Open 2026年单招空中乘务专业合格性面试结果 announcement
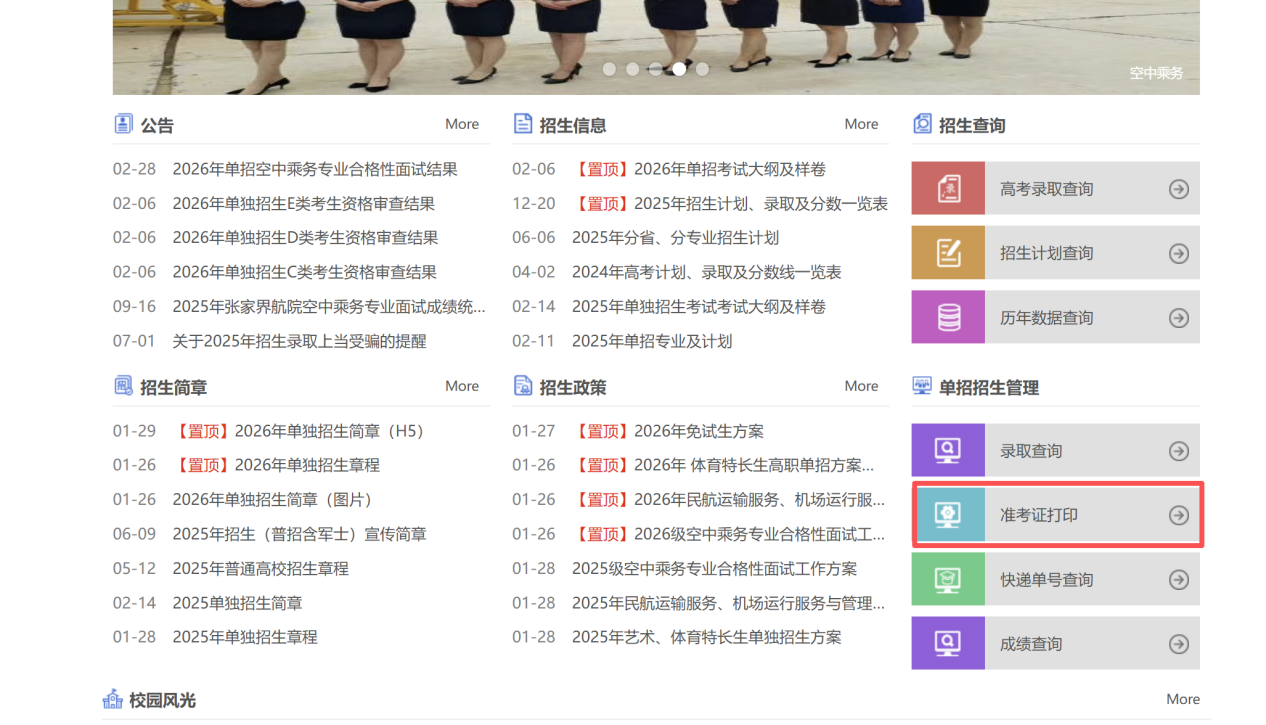1266x725 pixels. [314, 169]
